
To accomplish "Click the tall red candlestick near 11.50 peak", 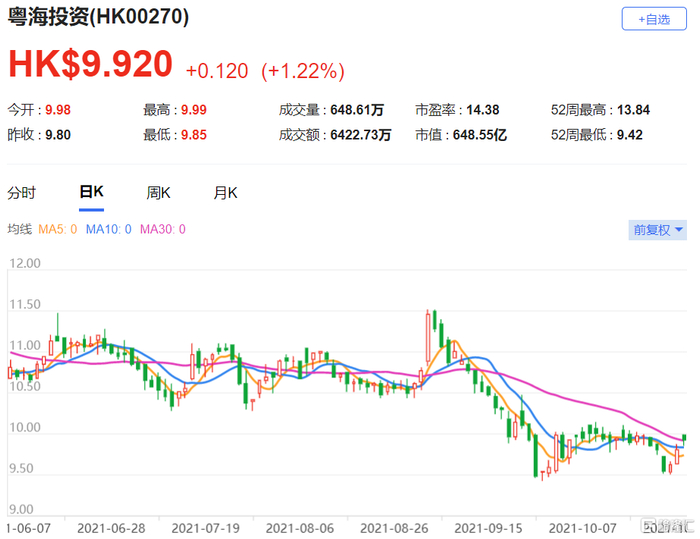I will pyautogui.click(x=428, y=337).
